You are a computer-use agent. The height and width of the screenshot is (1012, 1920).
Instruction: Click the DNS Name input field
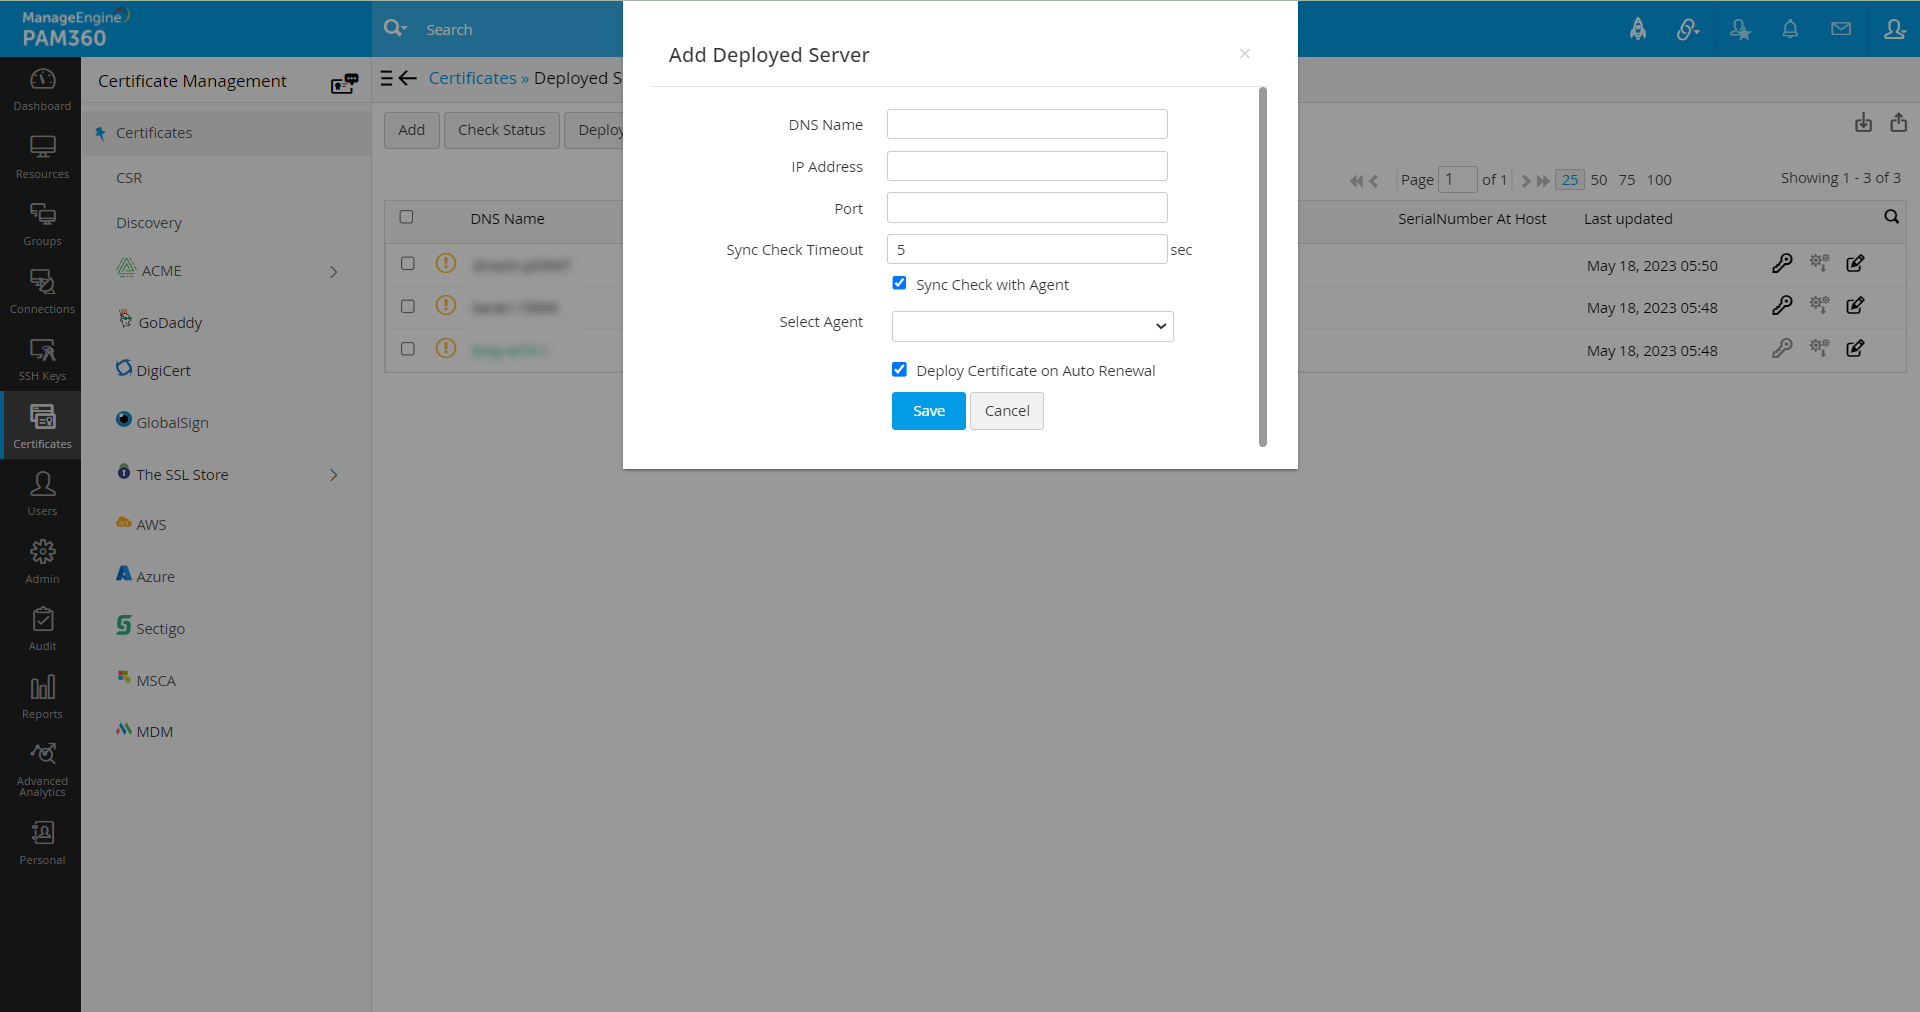coord(1026,123)
